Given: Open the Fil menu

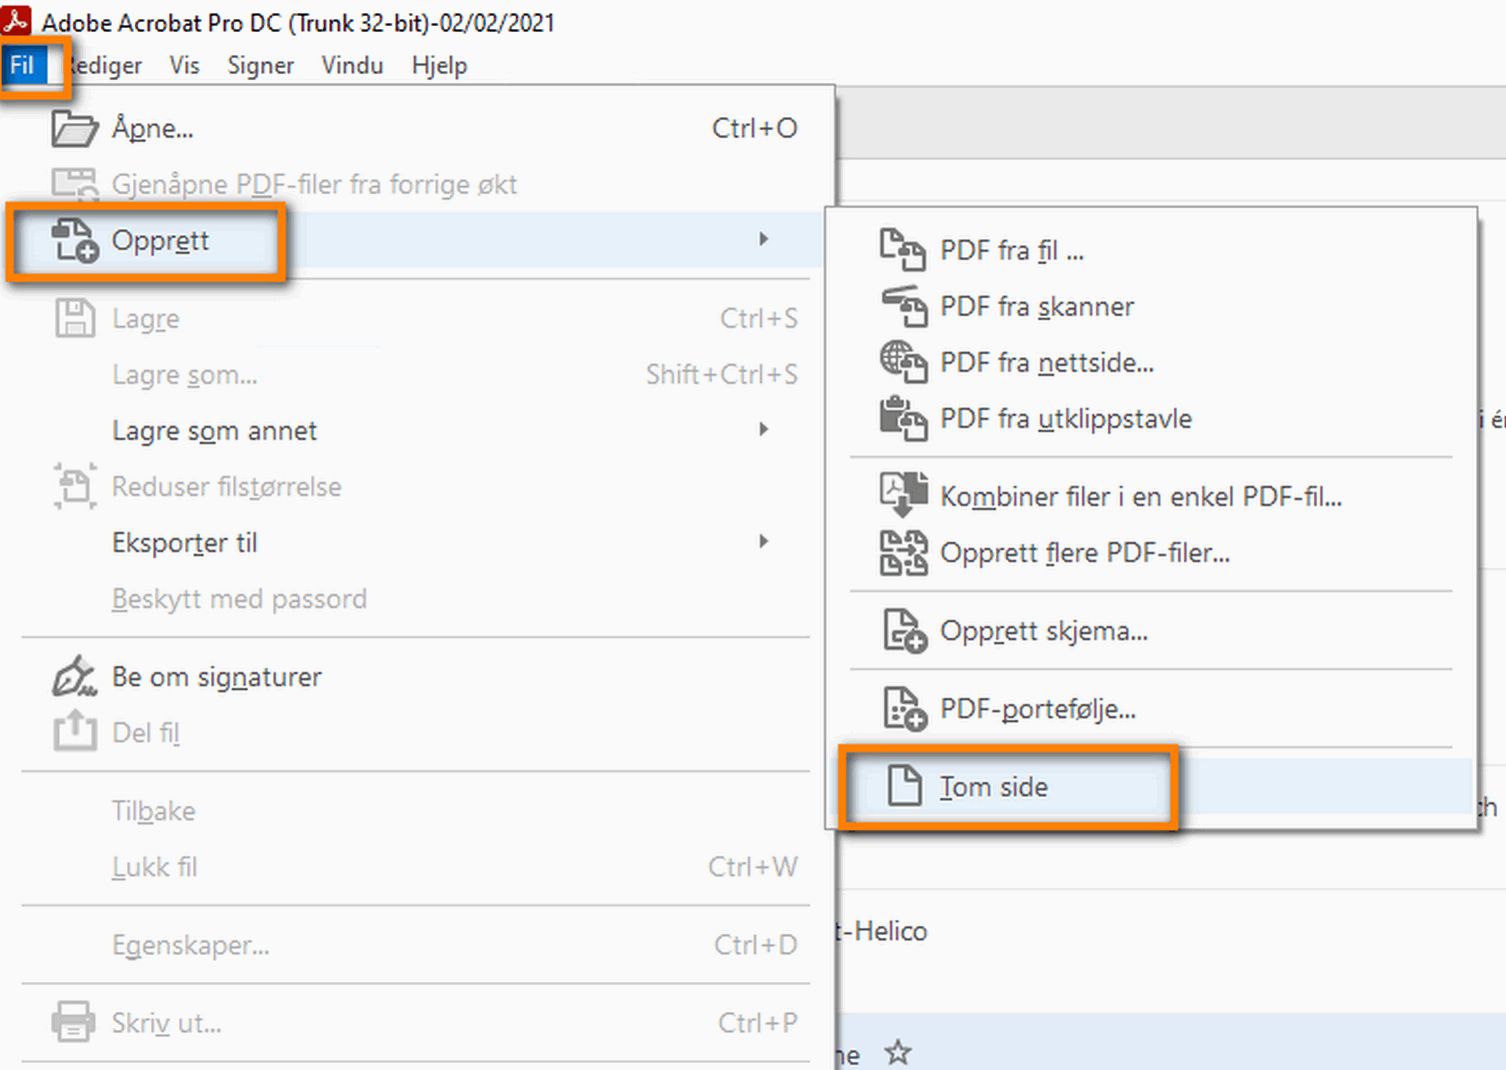Looking at the screenshot, I should (x=23, y=66).
